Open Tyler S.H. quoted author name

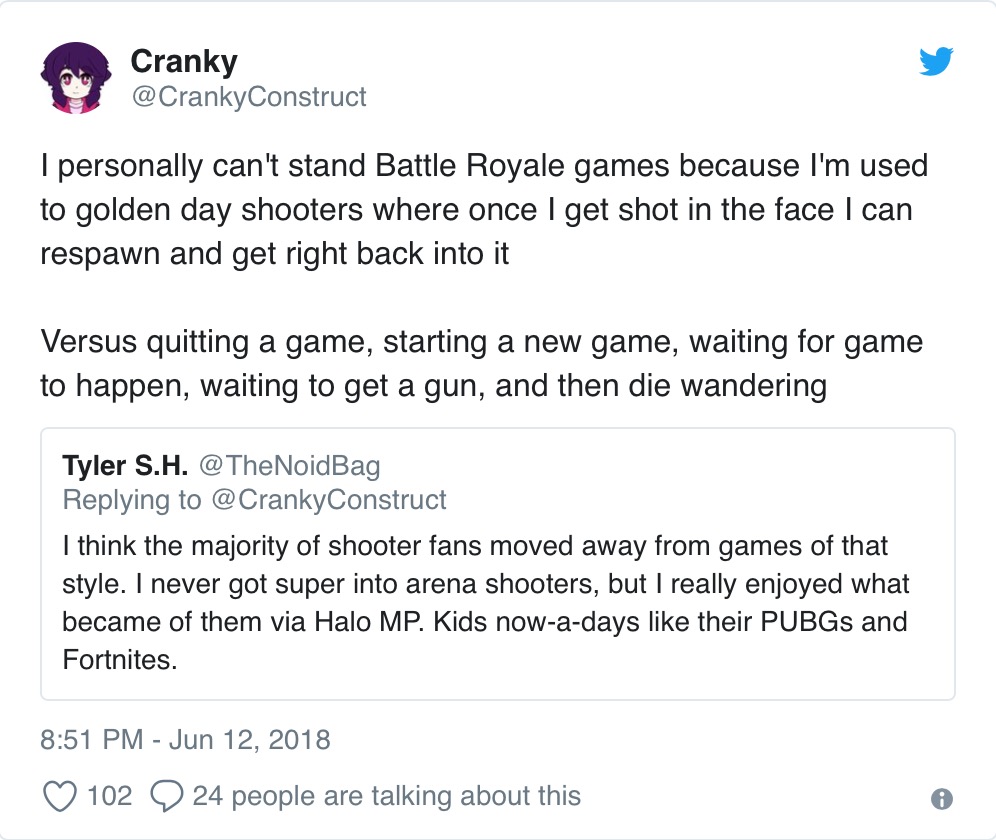tap(125, 465)
